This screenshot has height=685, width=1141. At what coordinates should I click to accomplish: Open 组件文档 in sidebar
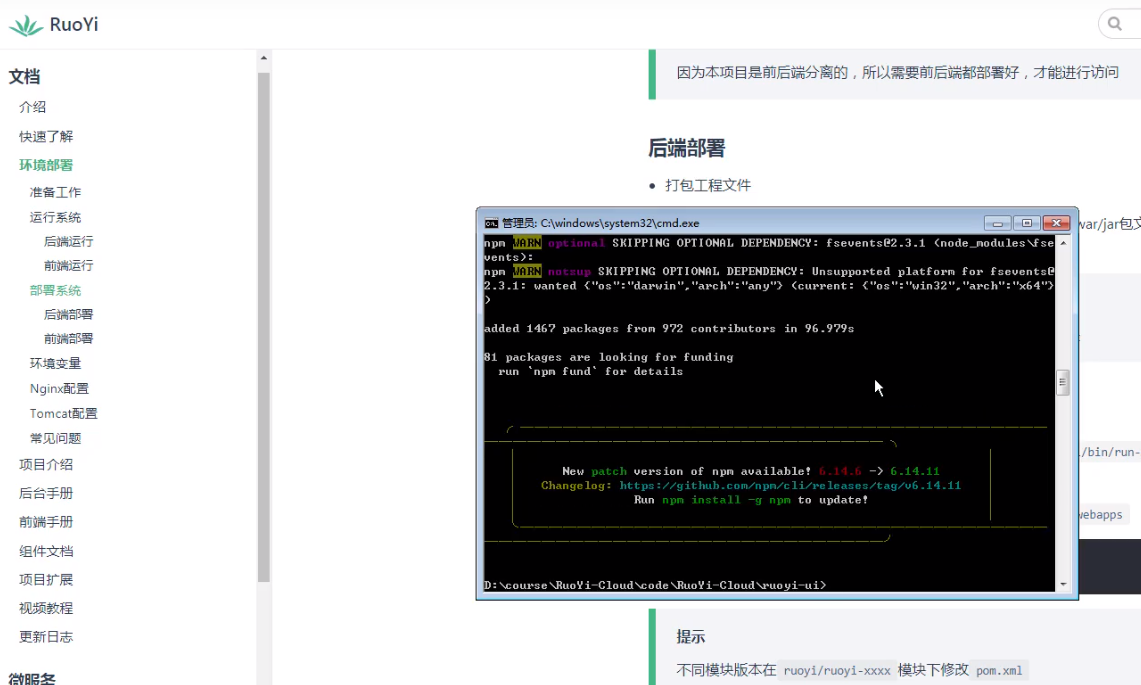tap(46, 551)
